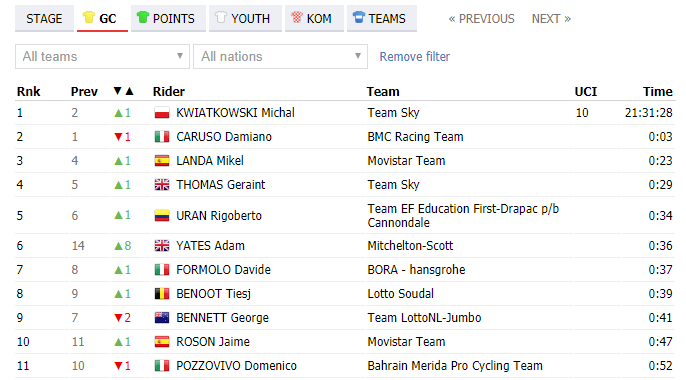Go to NEXT stage results

point(551,19)
